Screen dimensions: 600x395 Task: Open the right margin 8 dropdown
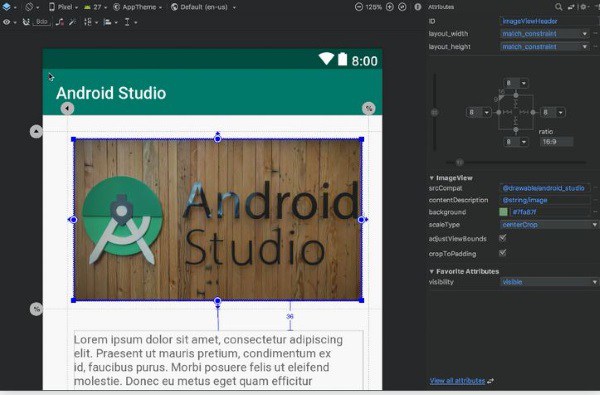pos(553,112)
